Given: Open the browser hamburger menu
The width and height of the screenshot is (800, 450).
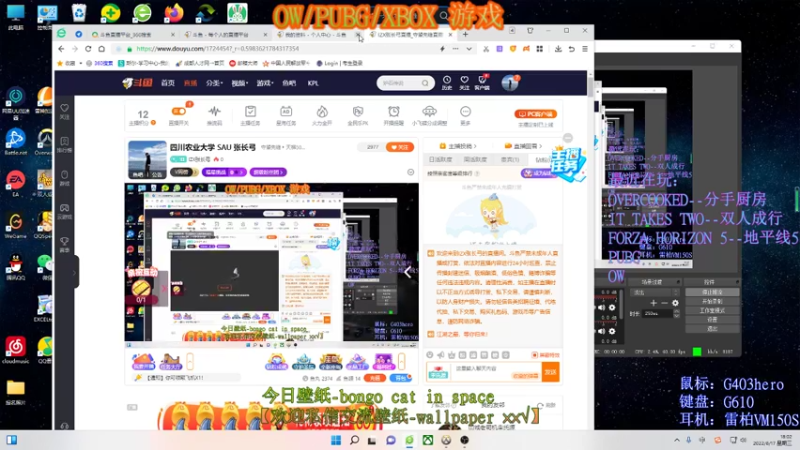Looking at the screenshot, I should pos(585,48).
